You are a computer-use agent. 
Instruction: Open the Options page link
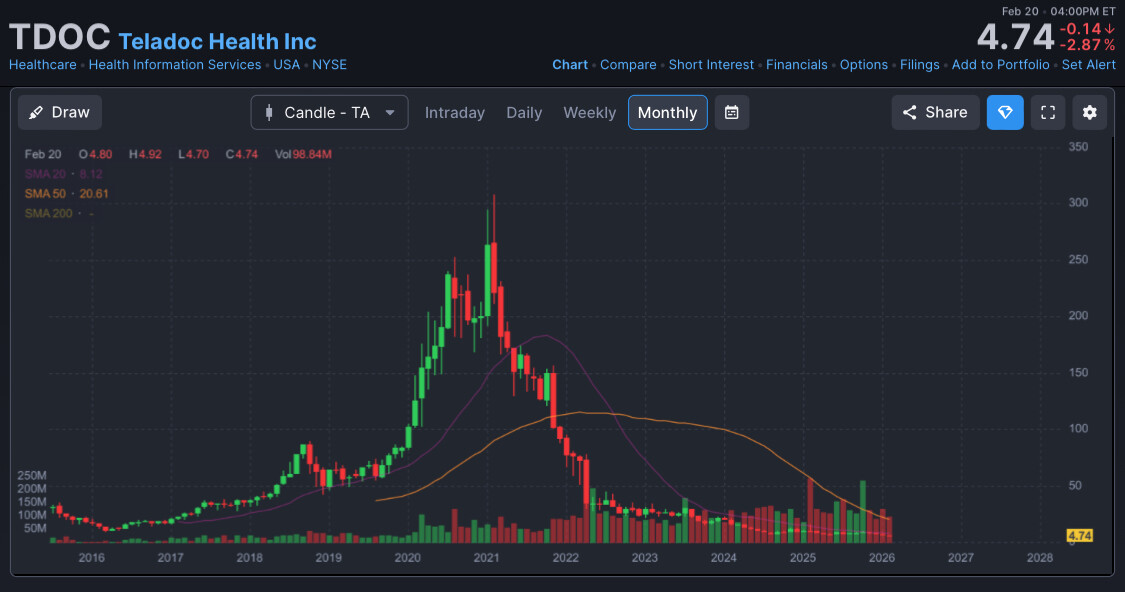pyautogui.click(x=863, y=65)
